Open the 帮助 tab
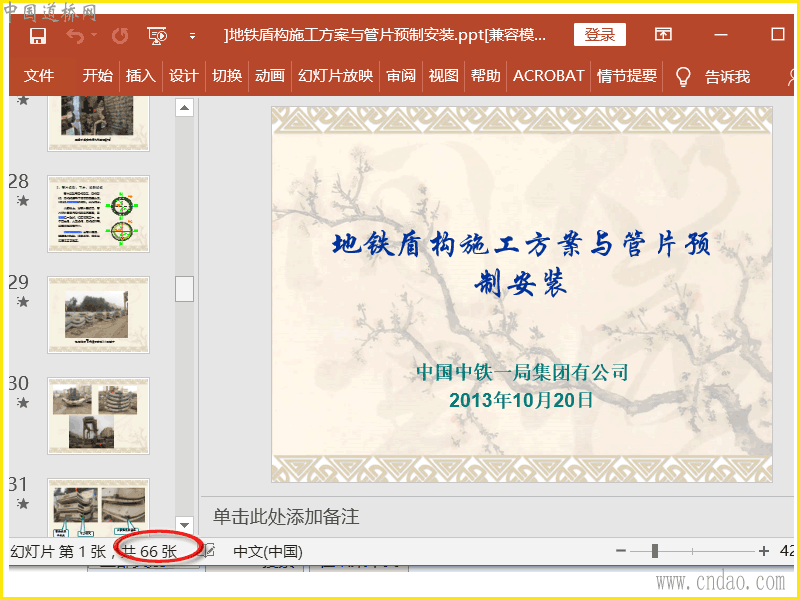This screenshot has height=600, width=800. [485, 76]
